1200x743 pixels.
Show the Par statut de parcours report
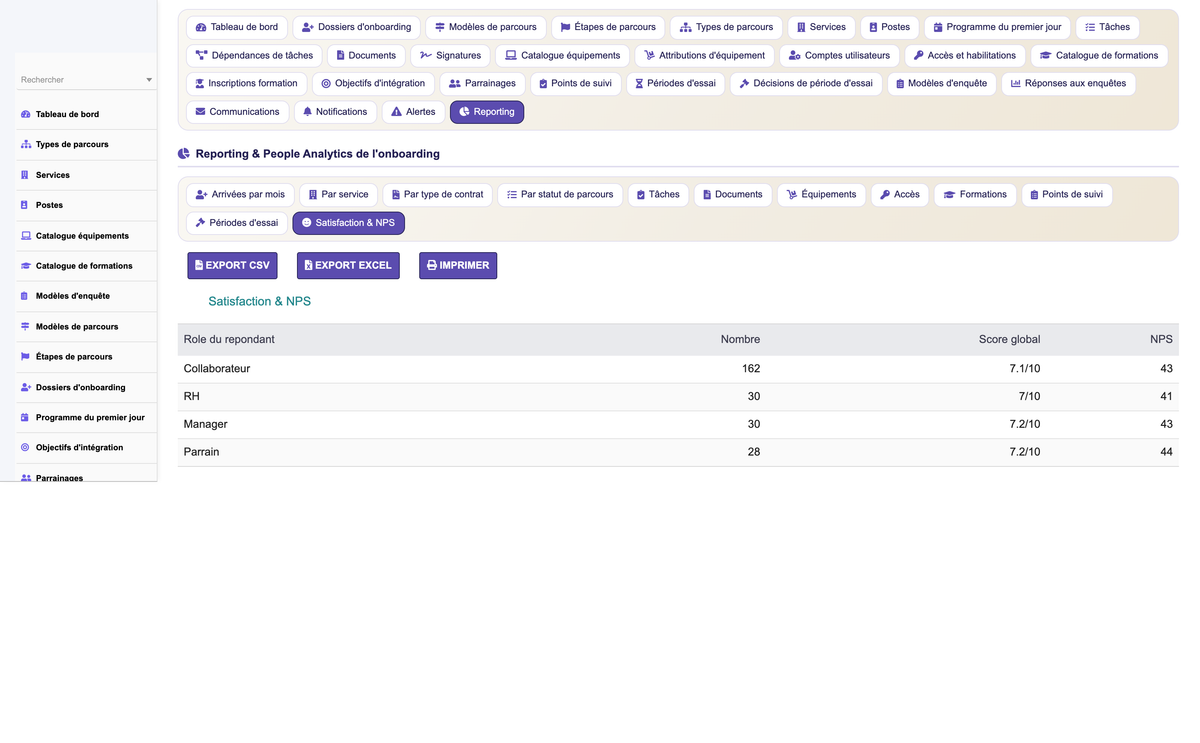(x=560, y=194)
